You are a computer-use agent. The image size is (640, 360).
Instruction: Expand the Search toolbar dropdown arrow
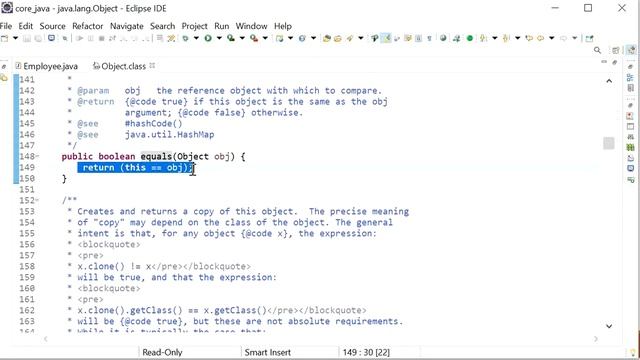(x=361, y=38)
